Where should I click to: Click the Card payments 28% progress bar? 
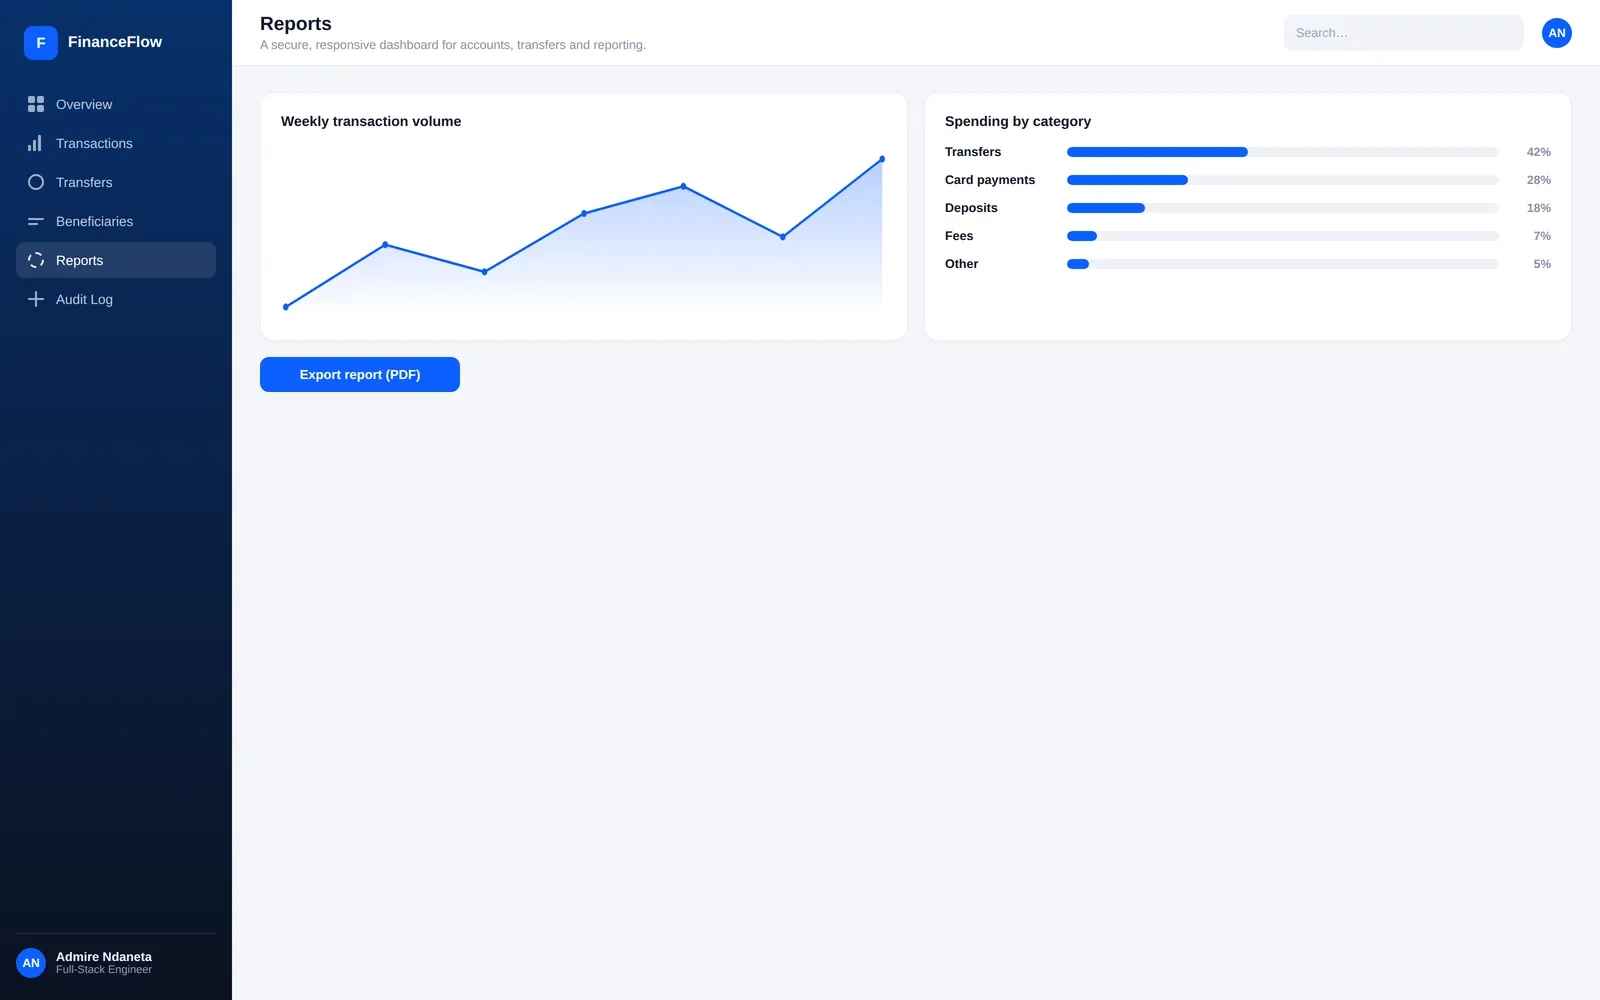coord(1283,180)
